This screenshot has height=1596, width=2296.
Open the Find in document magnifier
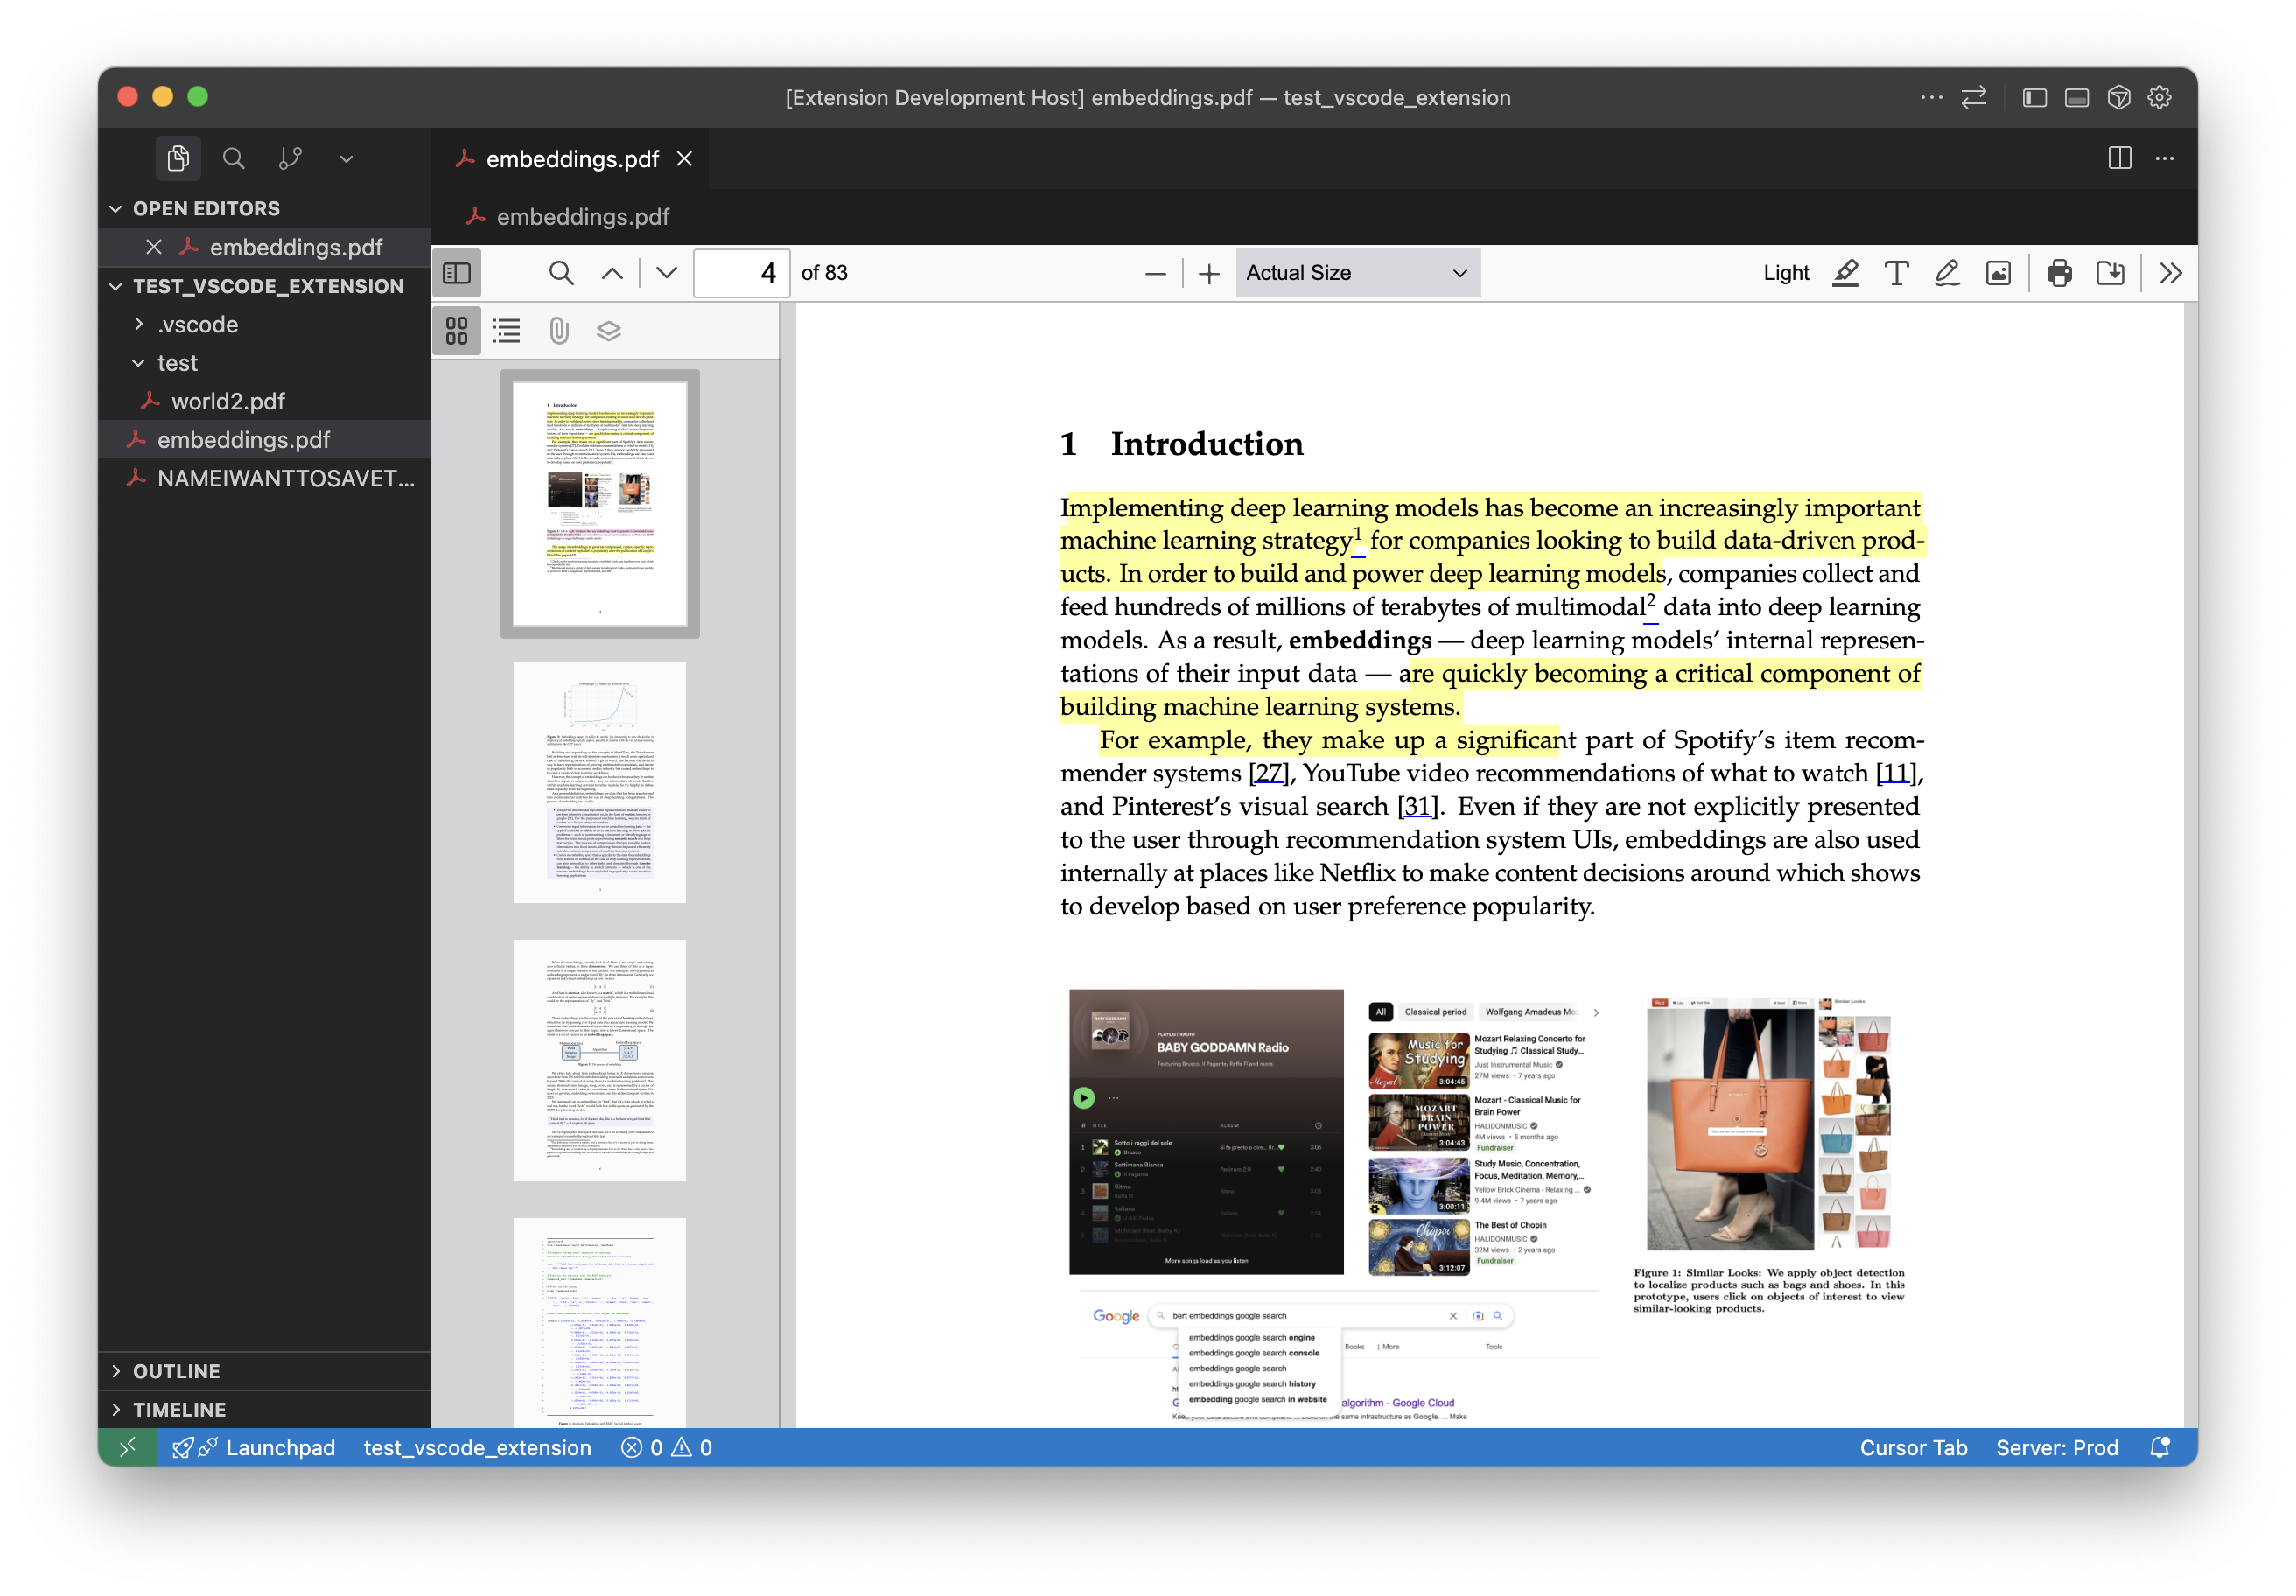click(561, 273)
